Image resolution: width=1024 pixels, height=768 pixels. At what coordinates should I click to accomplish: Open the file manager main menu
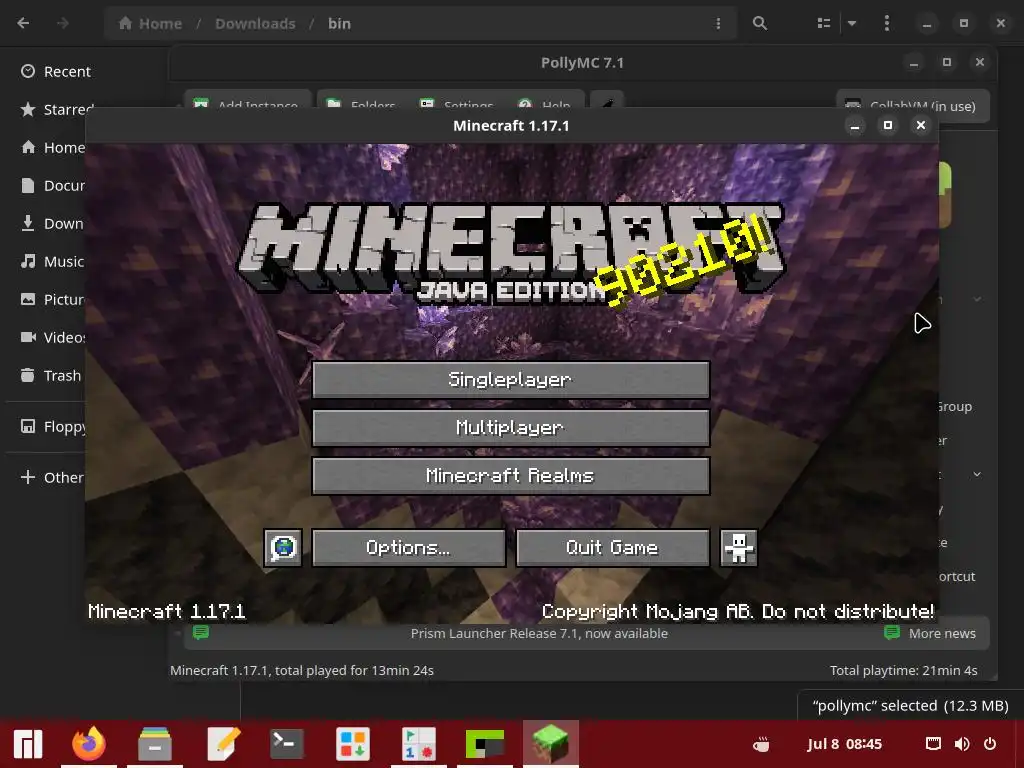coord(886,24)
